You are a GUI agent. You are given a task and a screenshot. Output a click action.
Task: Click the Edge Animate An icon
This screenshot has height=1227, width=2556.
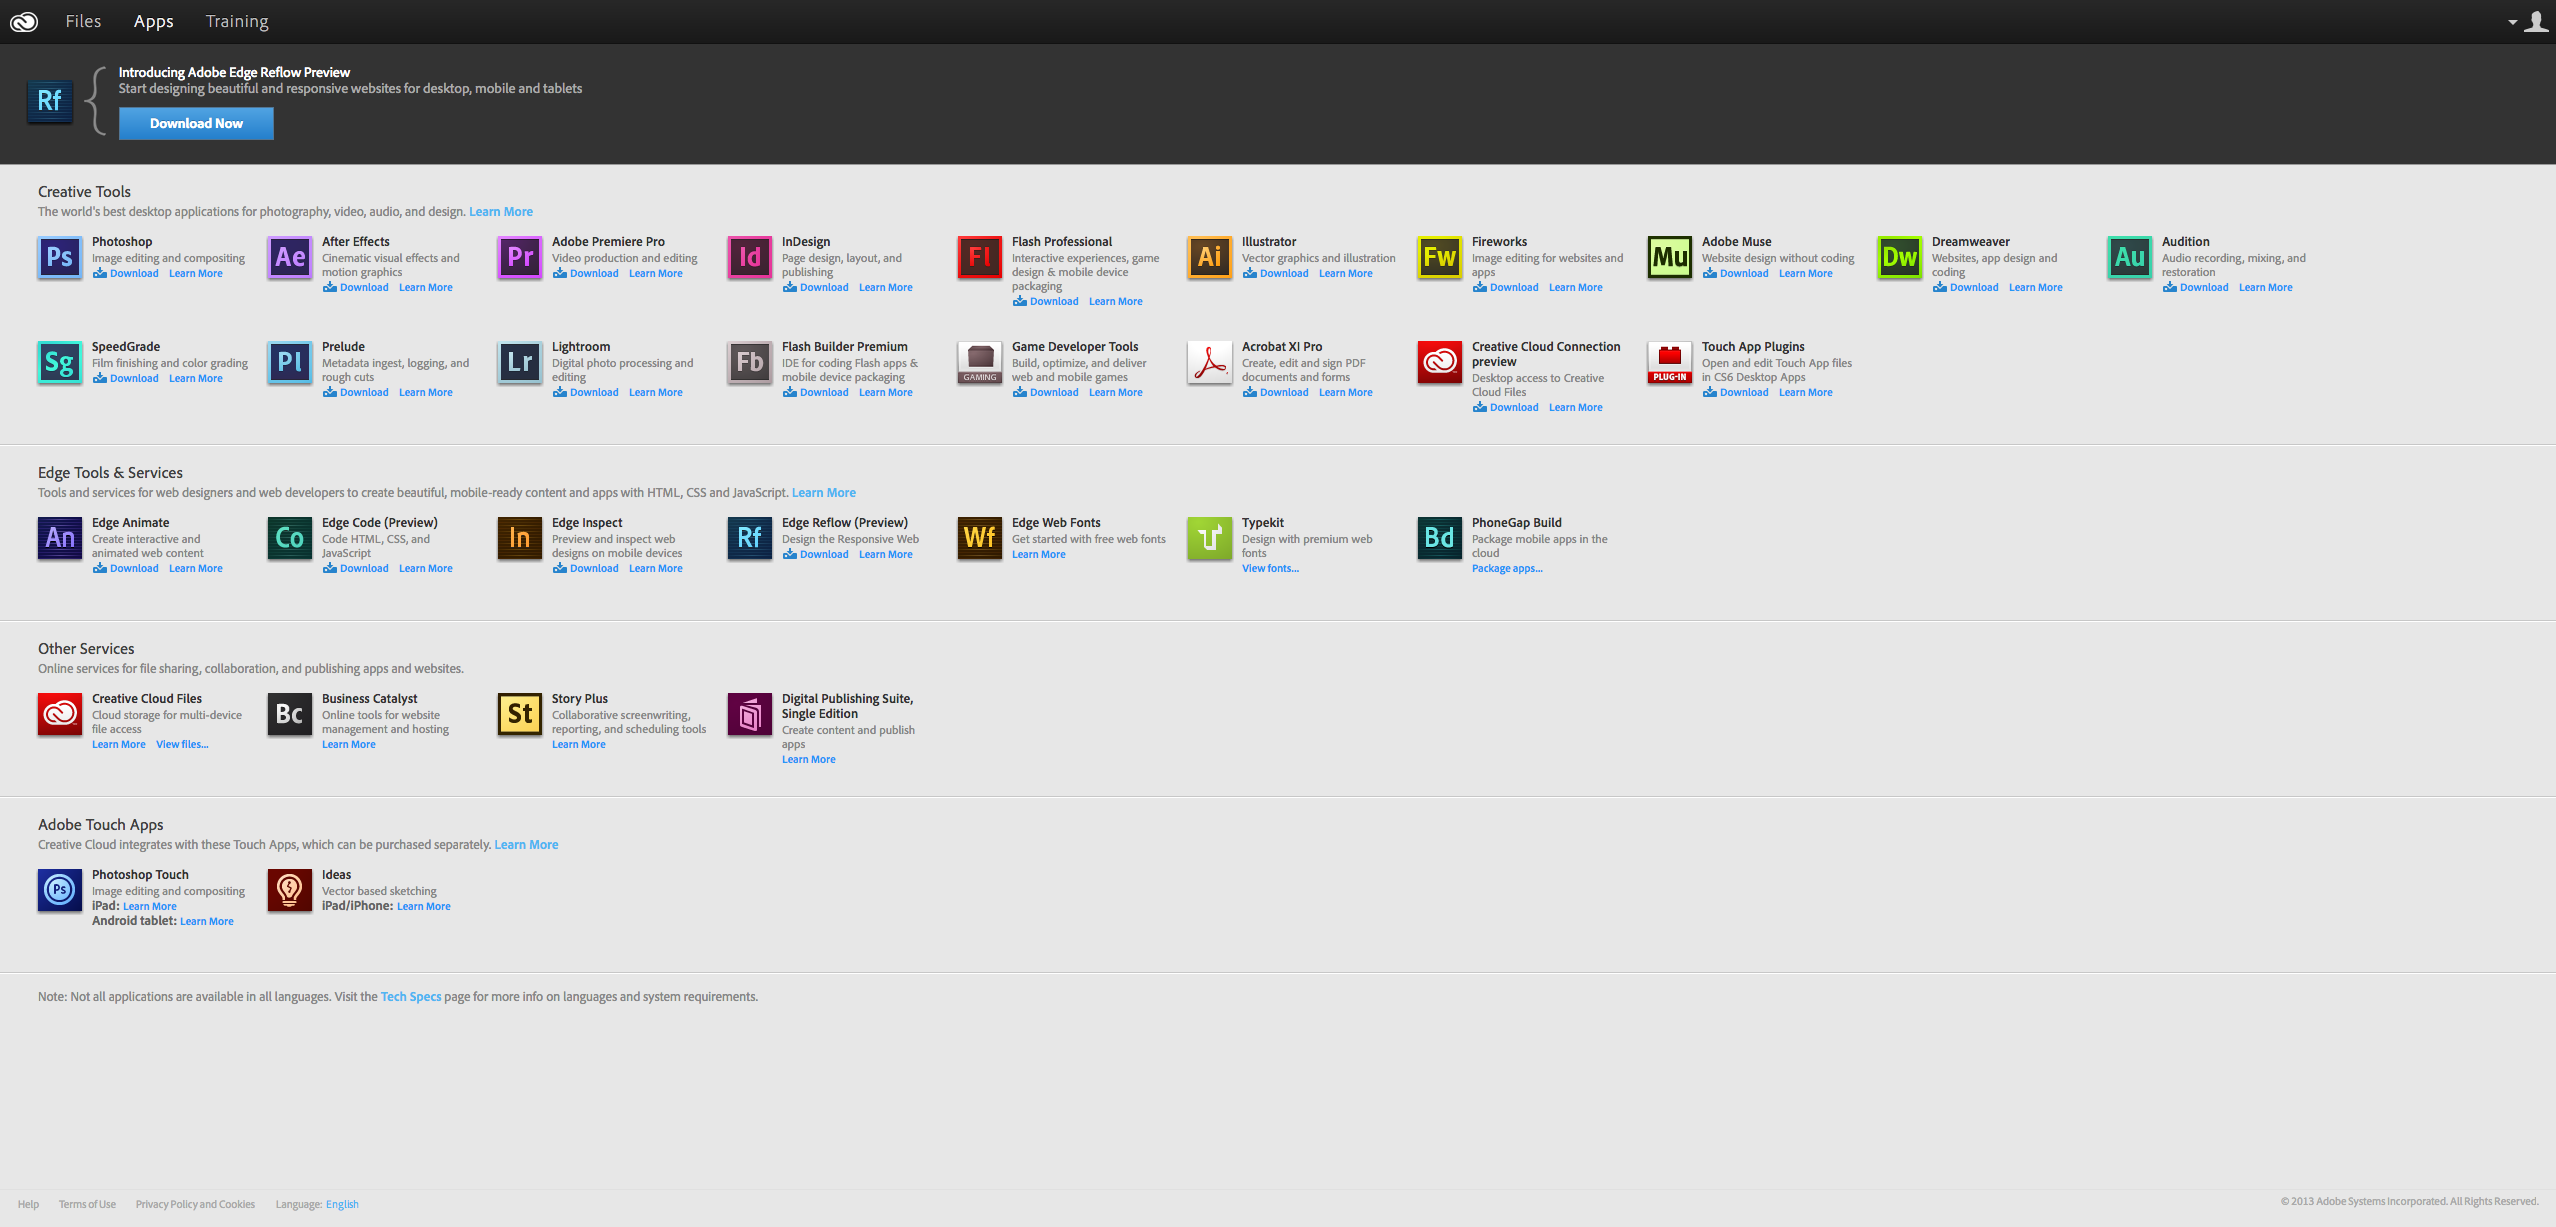(x=60, y=539)
